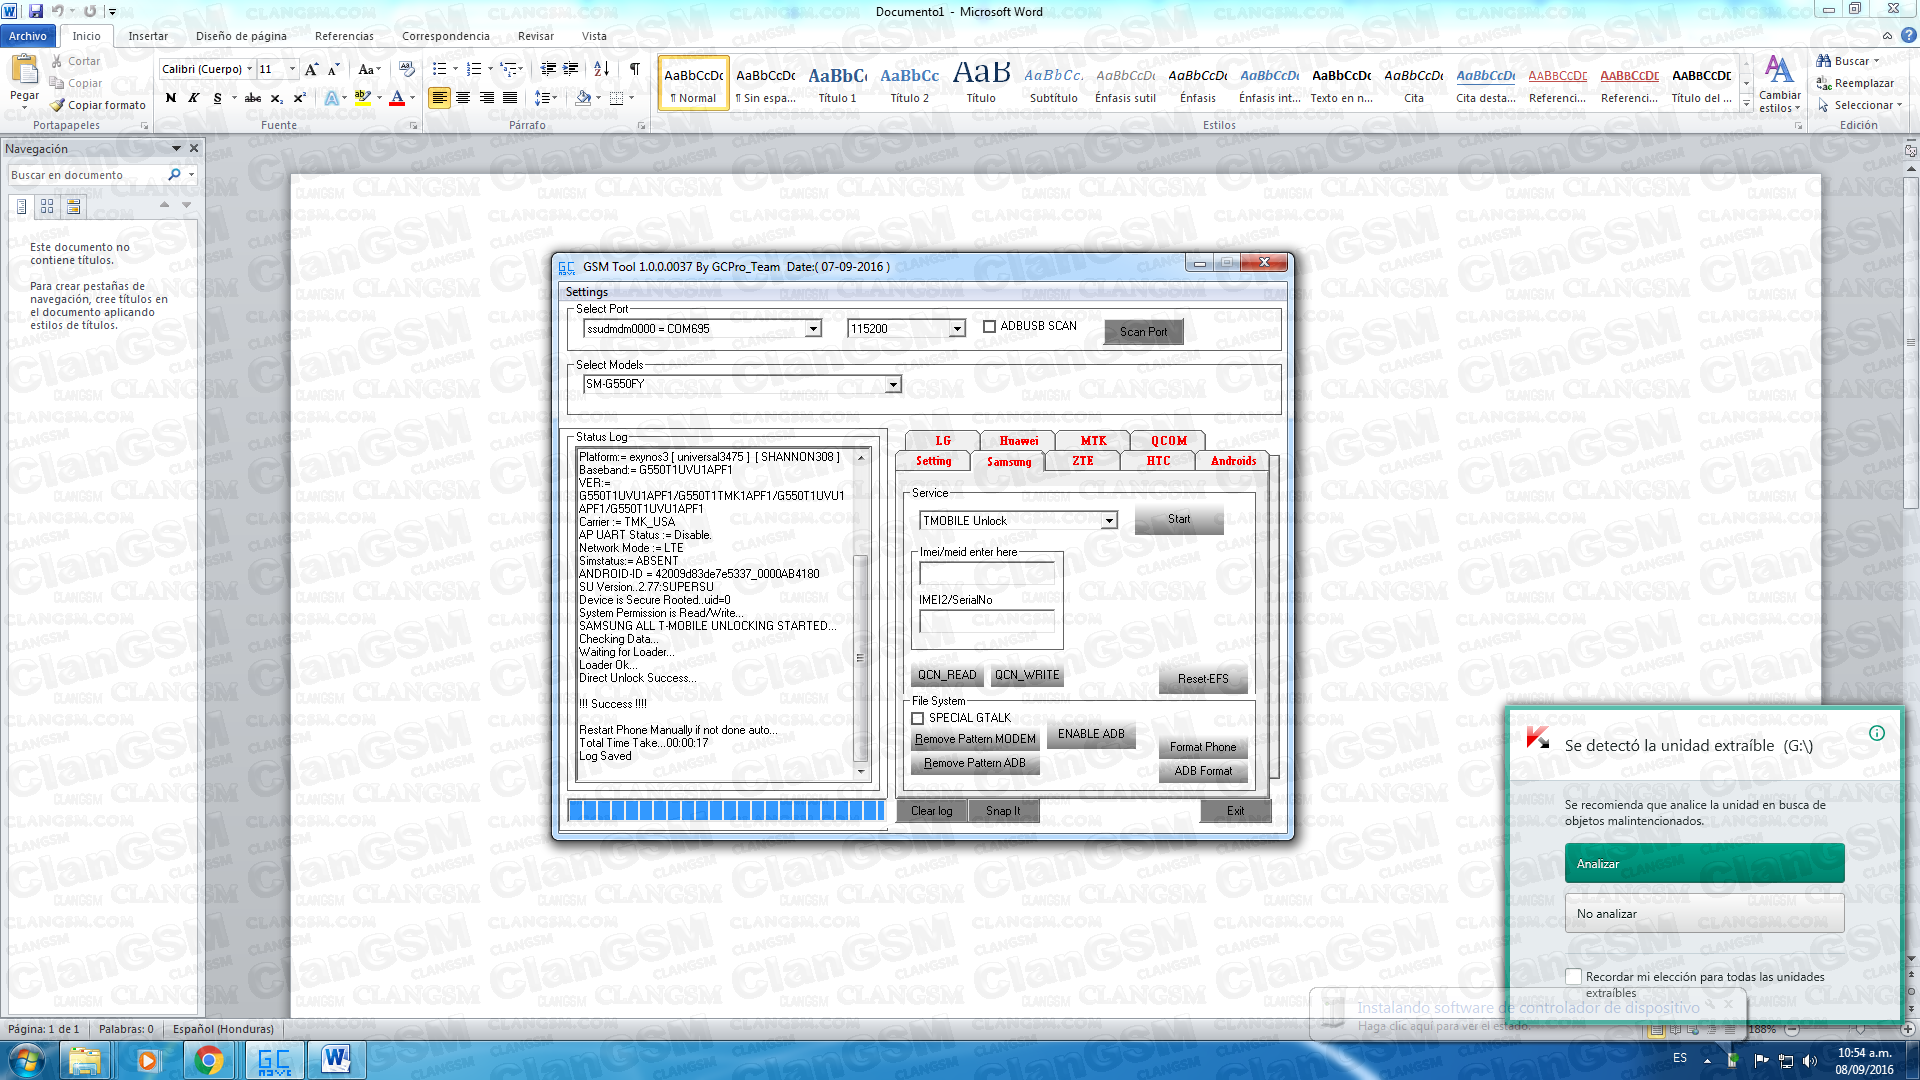This screenshot has height=1080, width=1920.
Task: Expand the COM port selection dropdown
Action: click(x=813, y=329)
